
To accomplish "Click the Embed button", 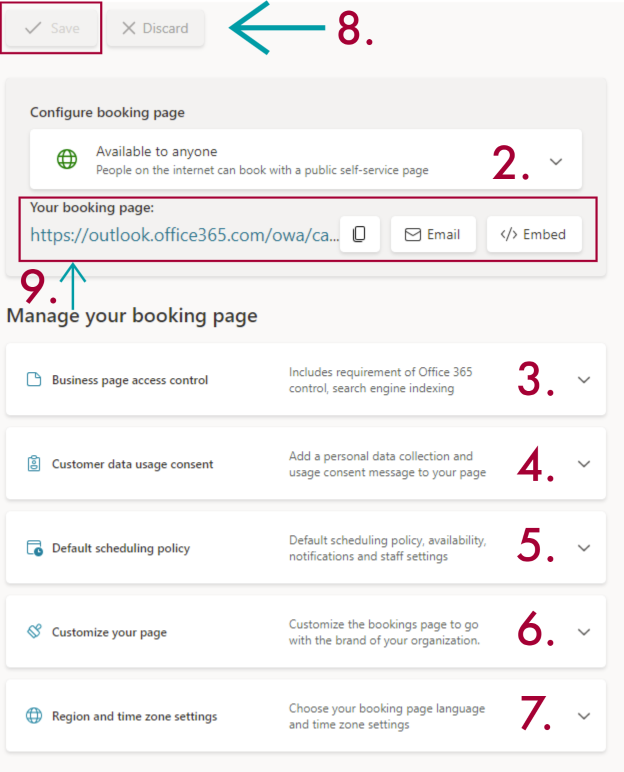I will (534, 234).
